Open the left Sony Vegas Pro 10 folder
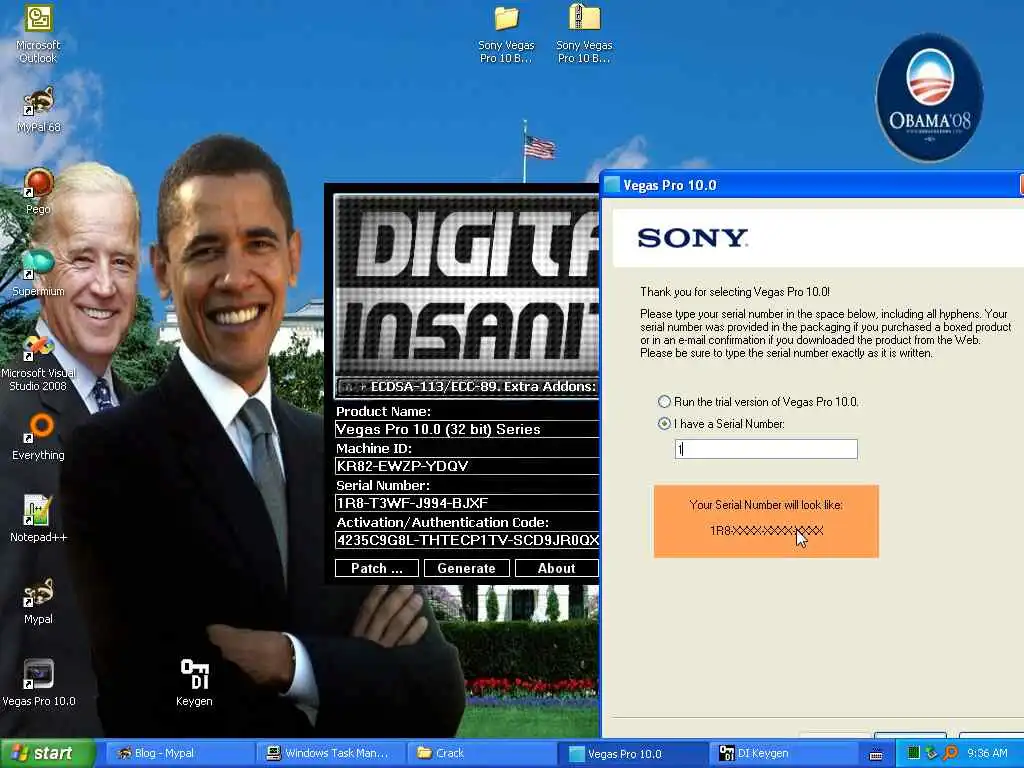This screenshot has width=1024, height=768. (506, 34)
